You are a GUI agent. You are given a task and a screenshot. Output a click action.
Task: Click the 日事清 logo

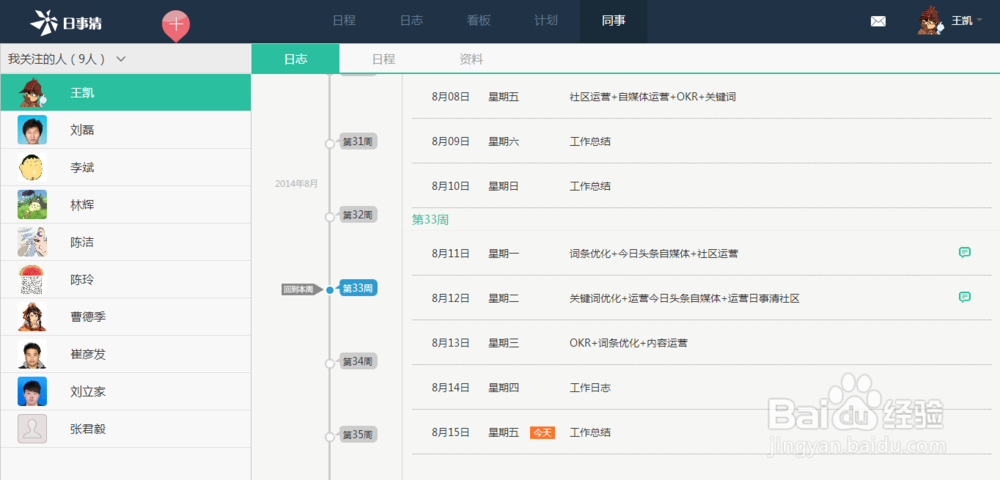pos(66,21)
